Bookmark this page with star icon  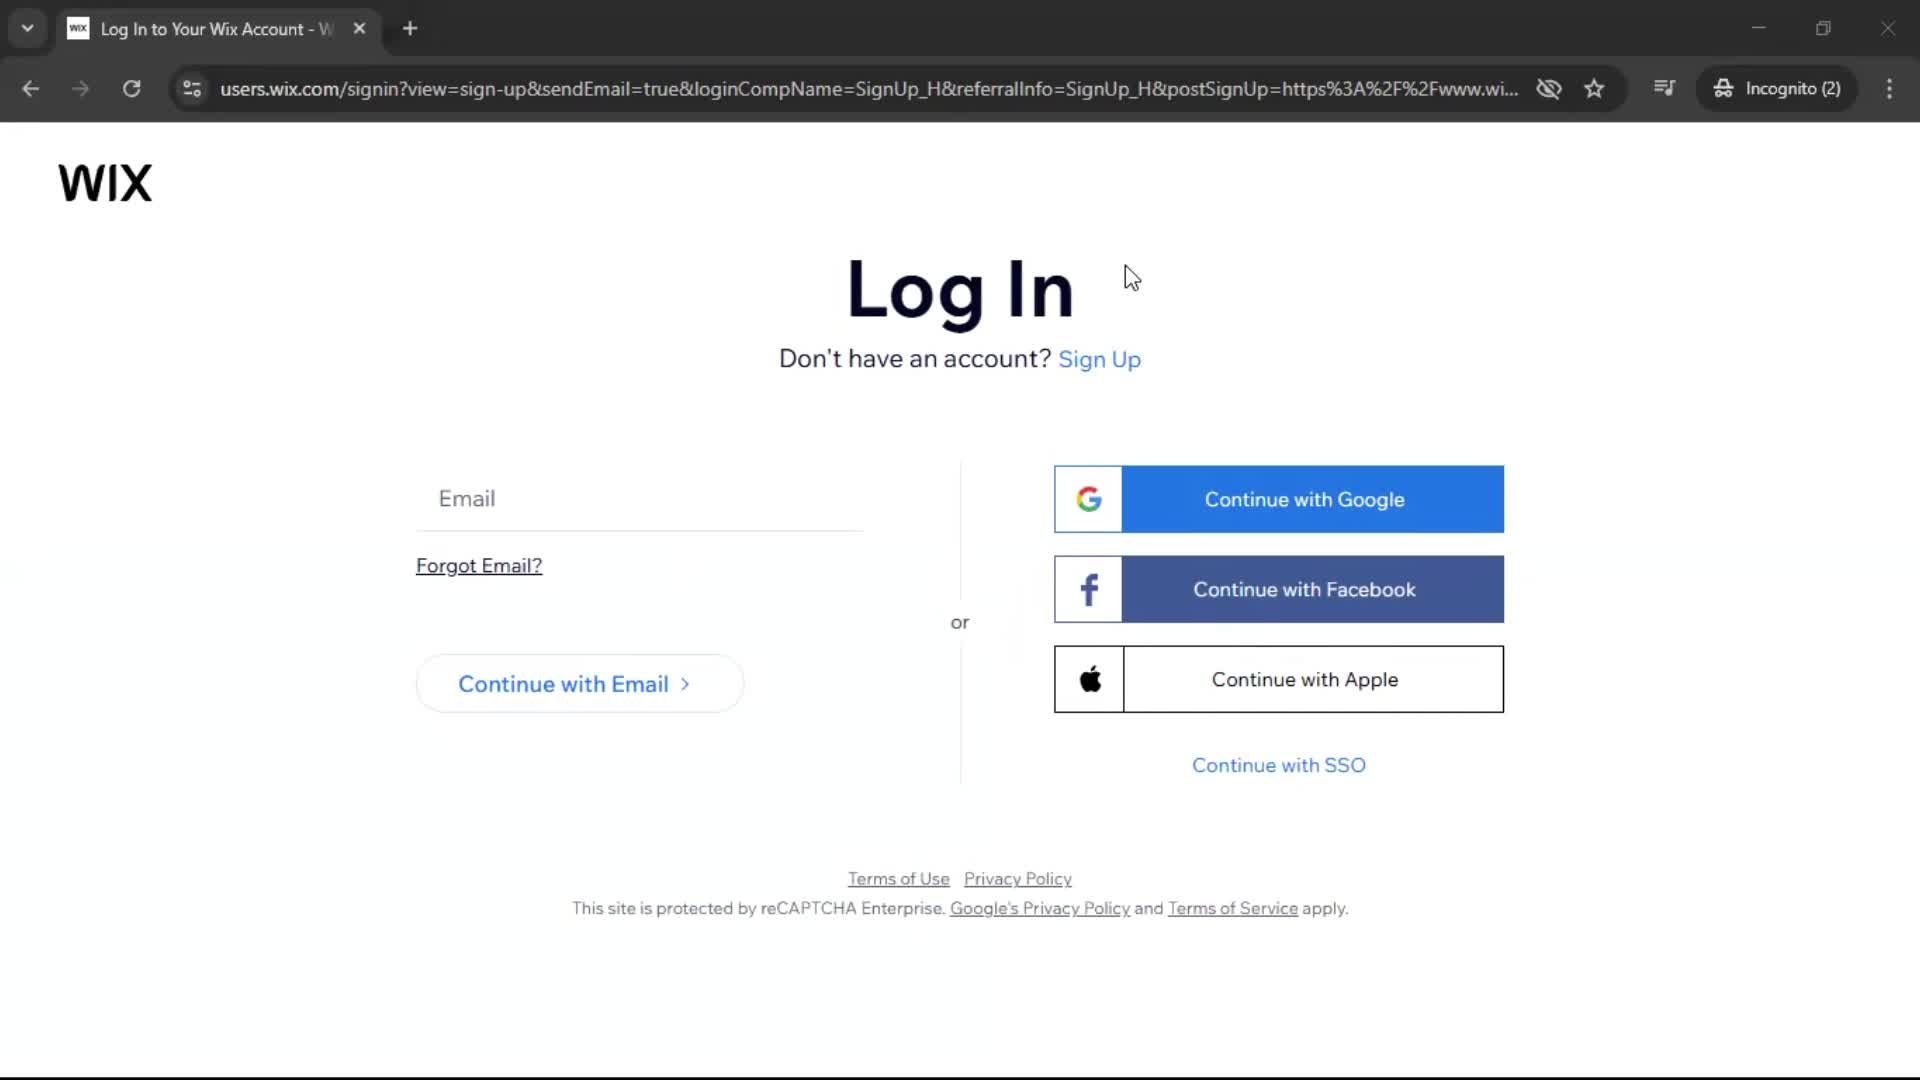(x=1594, y=89)
